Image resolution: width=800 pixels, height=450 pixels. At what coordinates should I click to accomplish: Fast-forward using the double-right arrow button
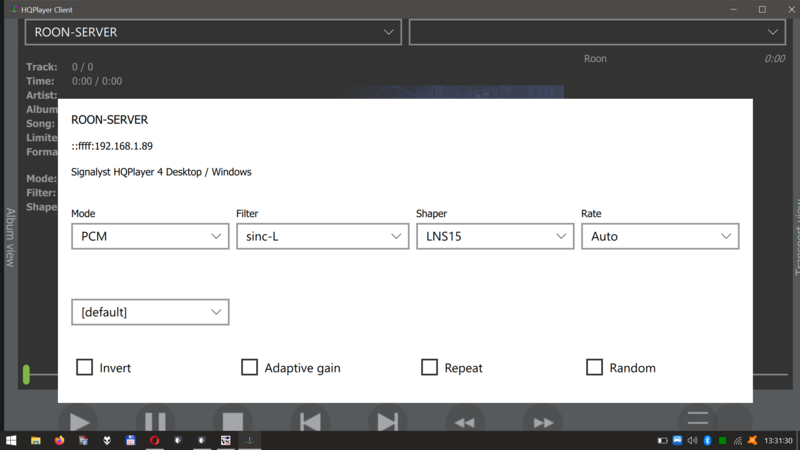coord(543,421)
